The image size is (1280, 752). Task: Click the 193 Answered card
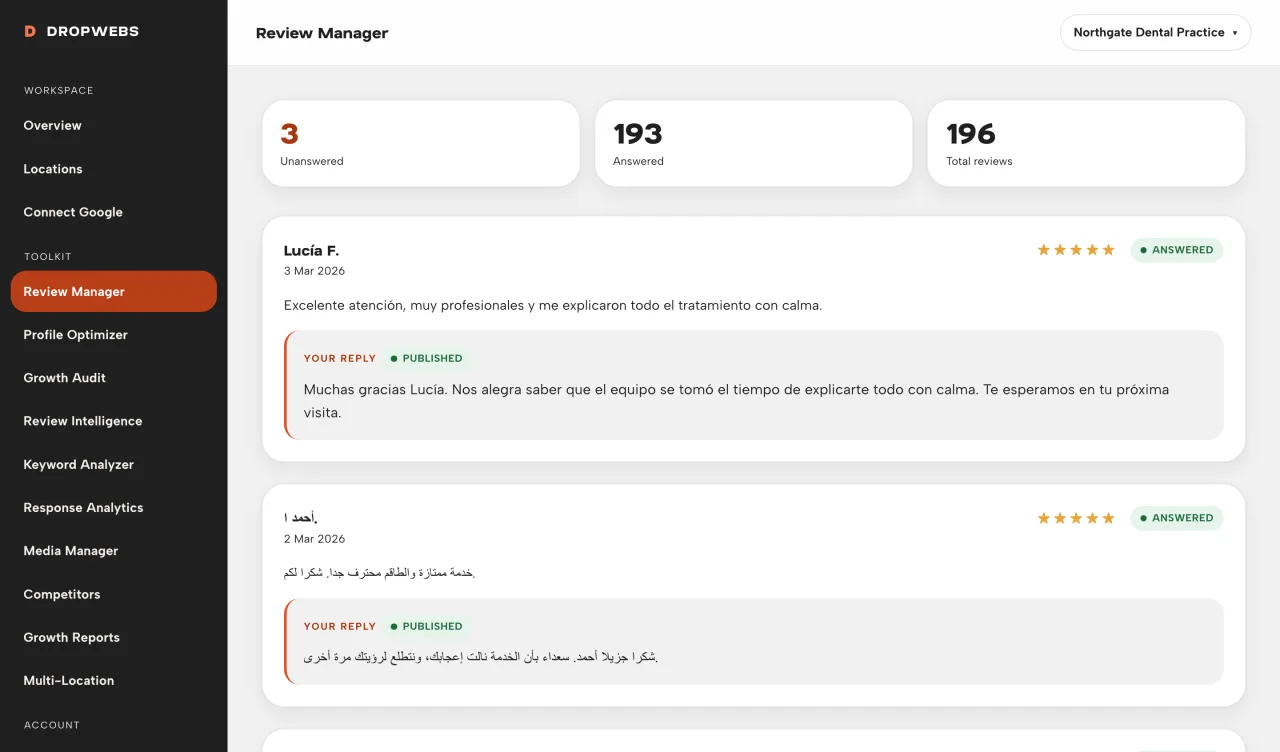(x=753, y=143)
